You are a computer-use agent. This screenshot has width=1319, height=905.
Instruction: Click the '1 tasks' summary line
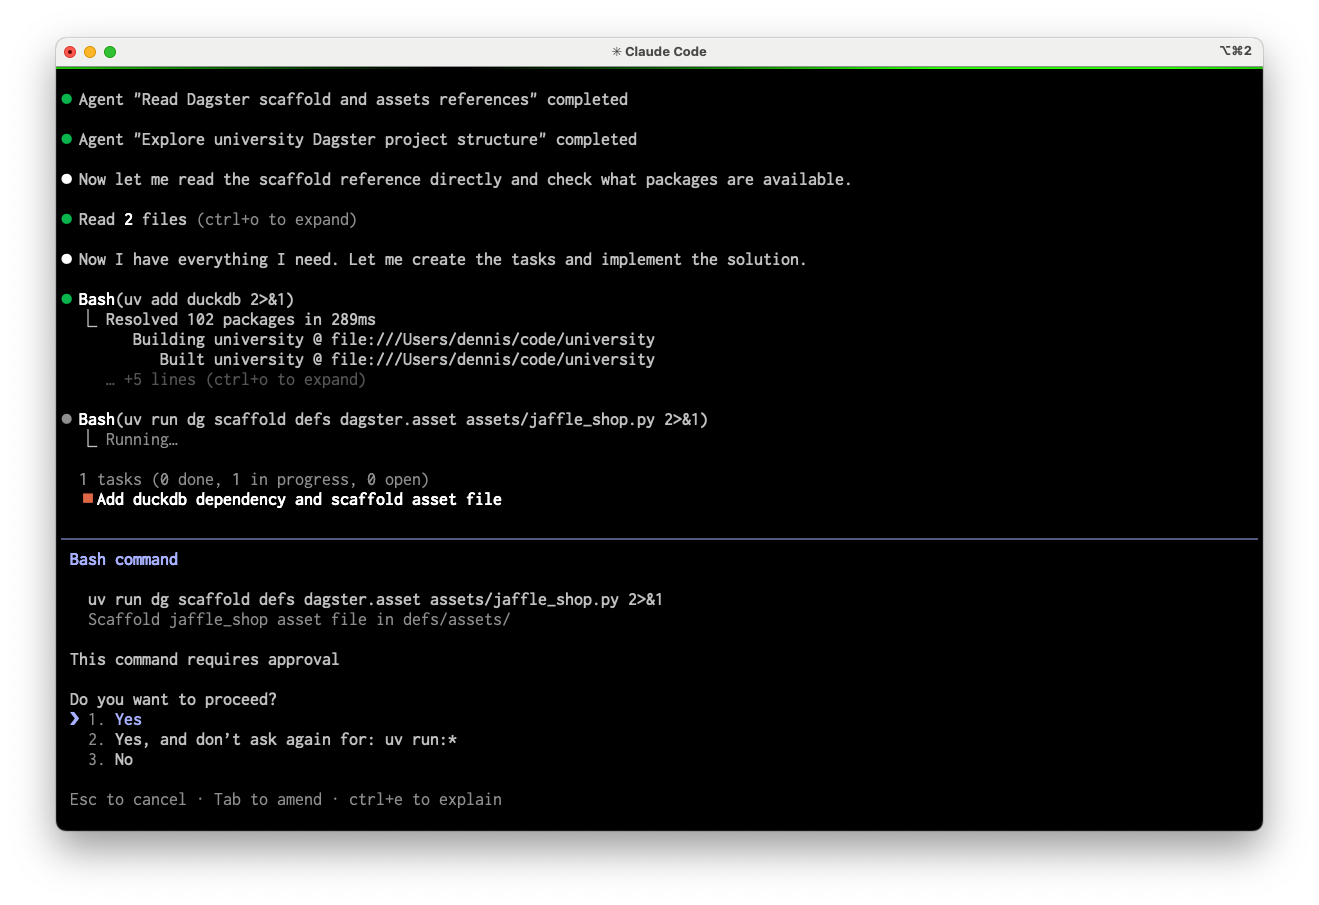254,479
